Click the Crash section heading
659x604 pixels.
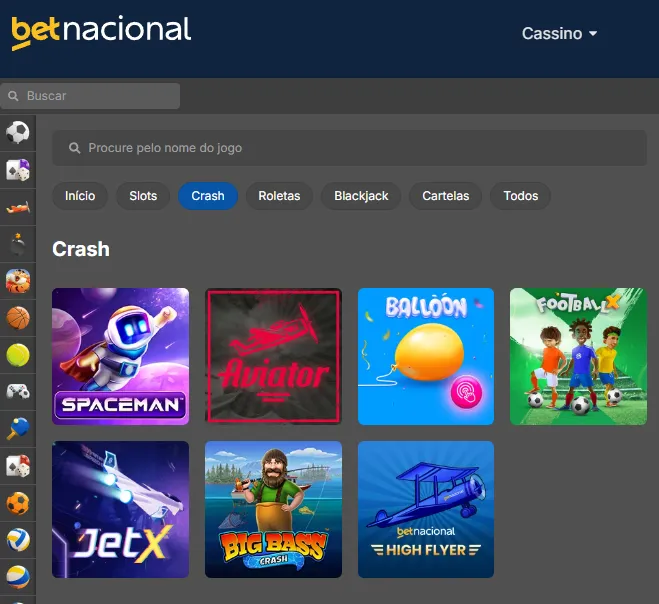[x=81, y=249]
